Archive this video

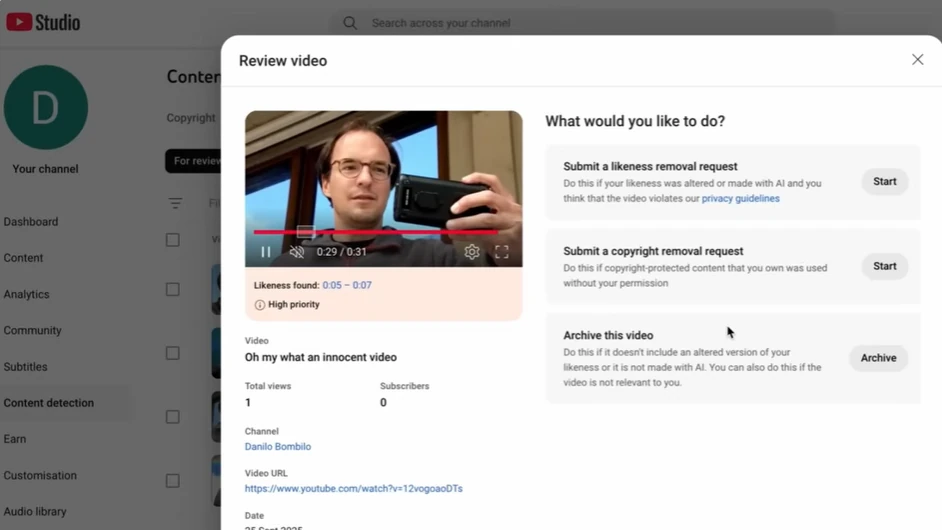pos(878,358)
